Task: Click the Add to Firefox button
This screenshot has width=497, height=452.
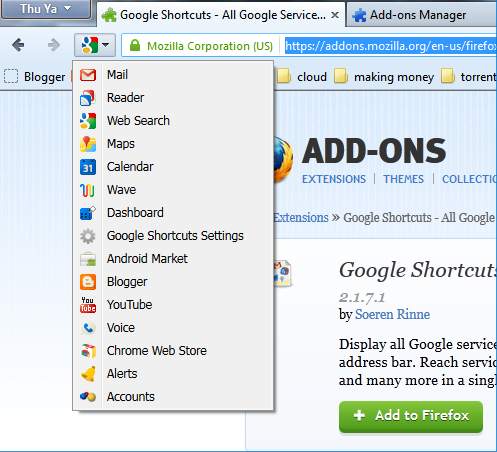Action: click(x=411, y=416)
